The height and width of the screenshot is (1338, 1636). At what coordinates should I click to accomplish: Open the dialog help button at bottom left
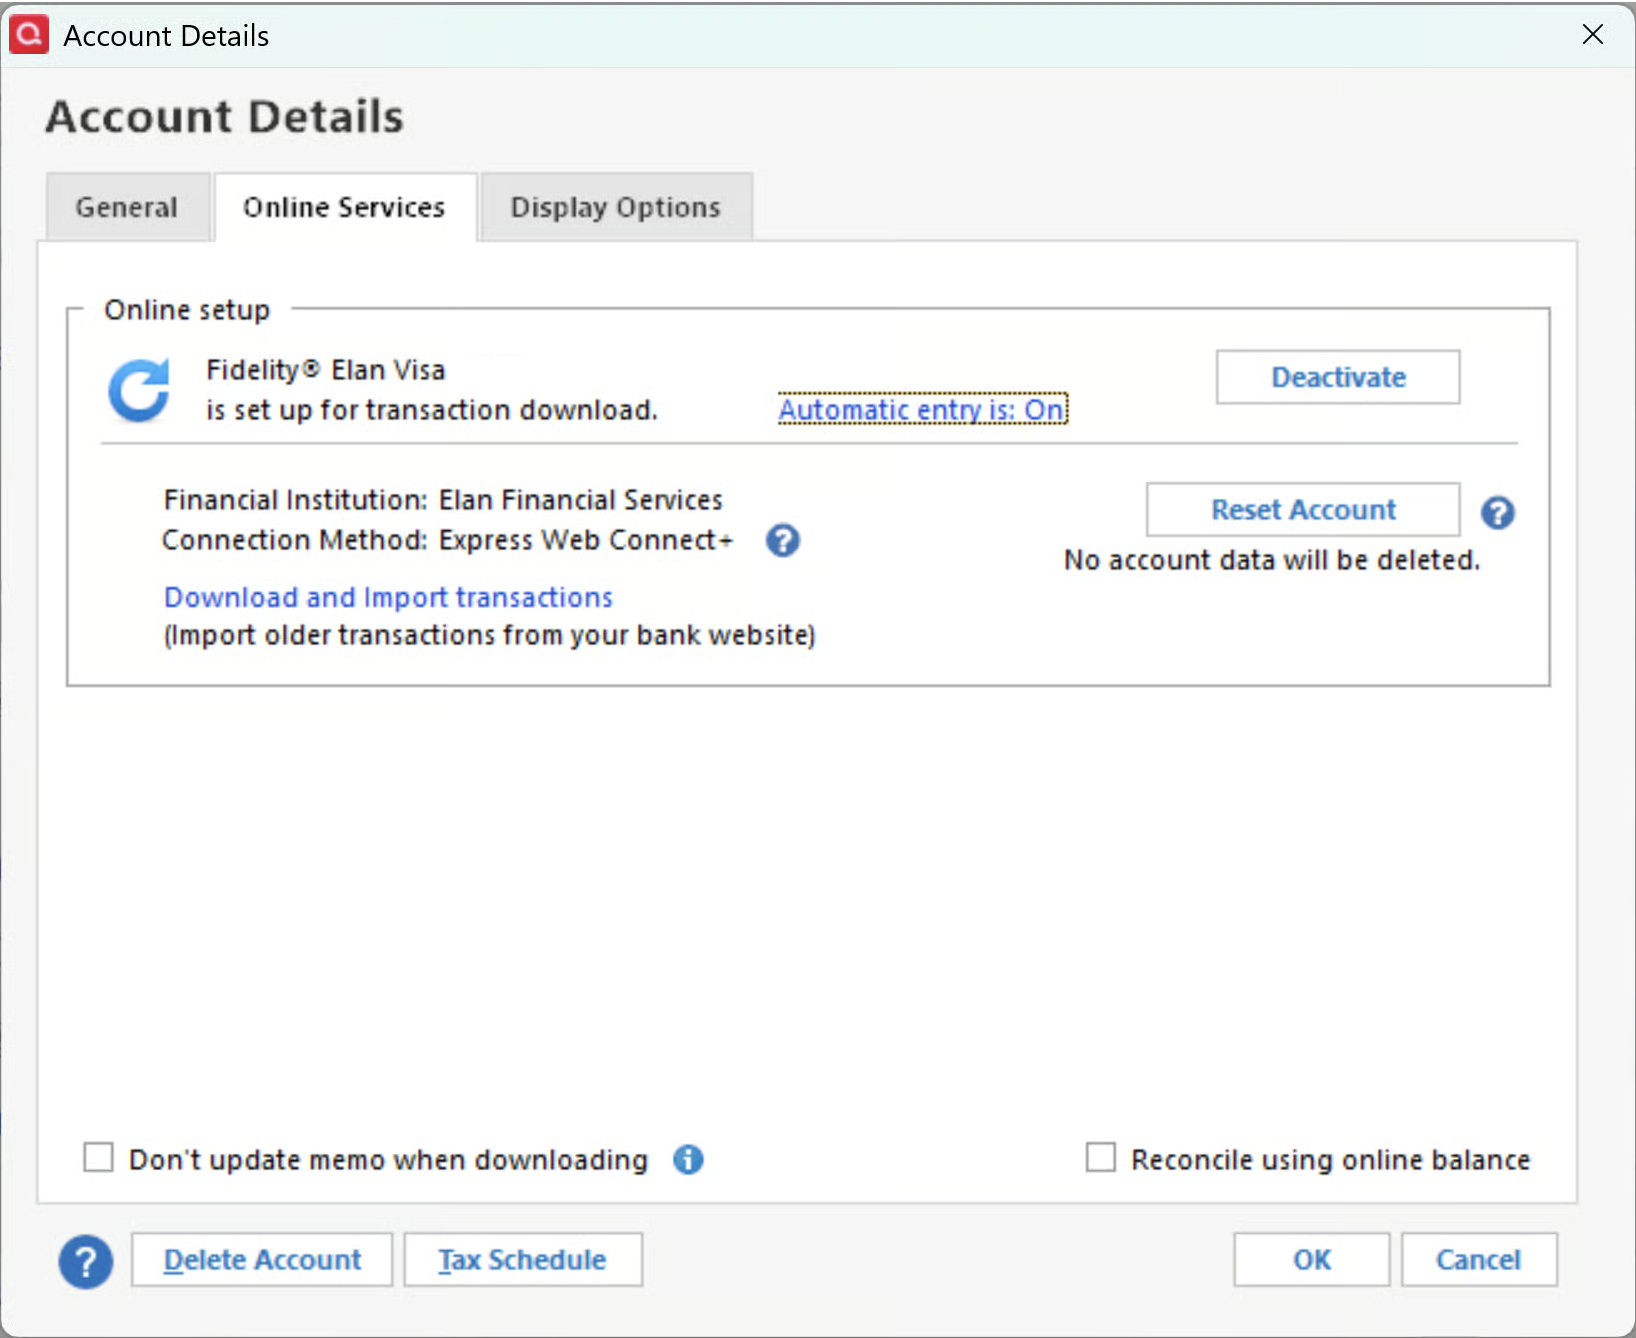[86, 1262]
